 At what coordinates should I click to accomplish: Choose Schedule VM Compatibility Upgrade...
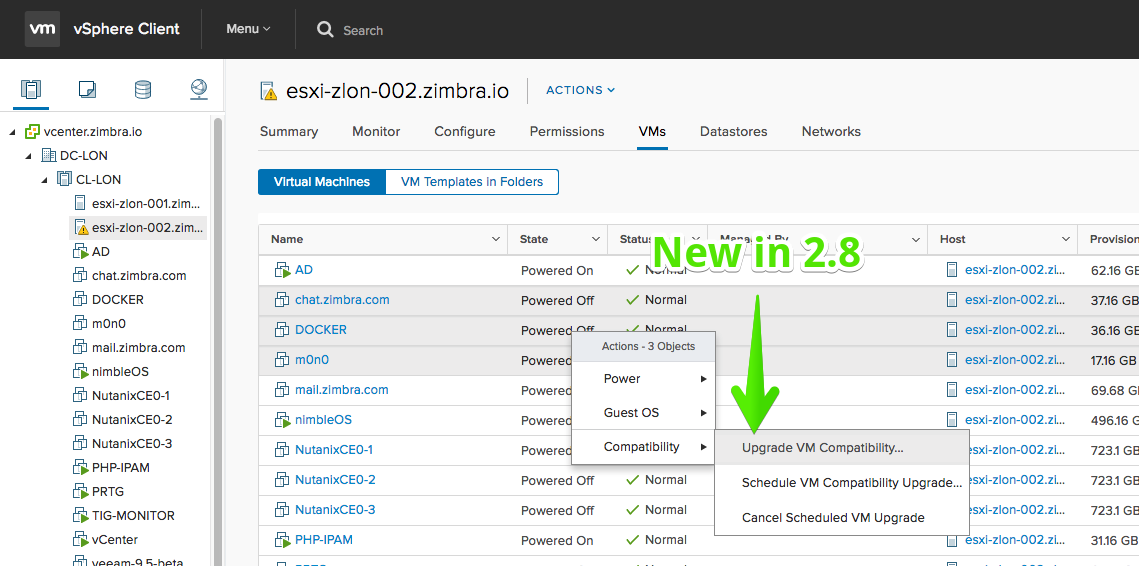point(842,482)
